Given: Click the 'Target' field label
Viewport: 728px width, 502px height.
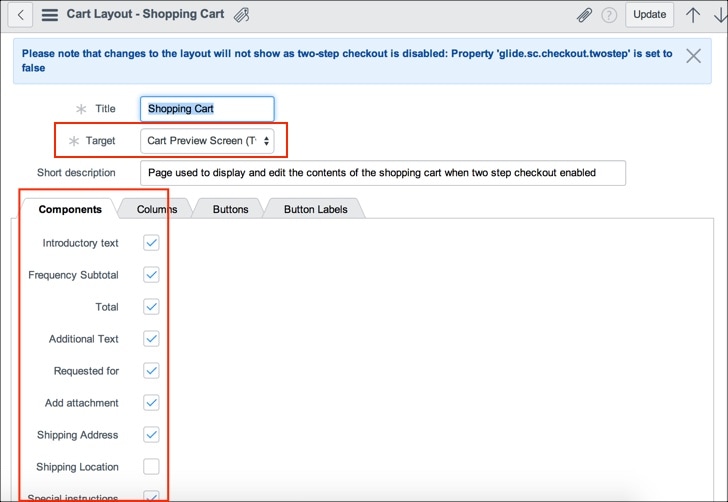Looking at the screenshot, I should coord(100,141).
